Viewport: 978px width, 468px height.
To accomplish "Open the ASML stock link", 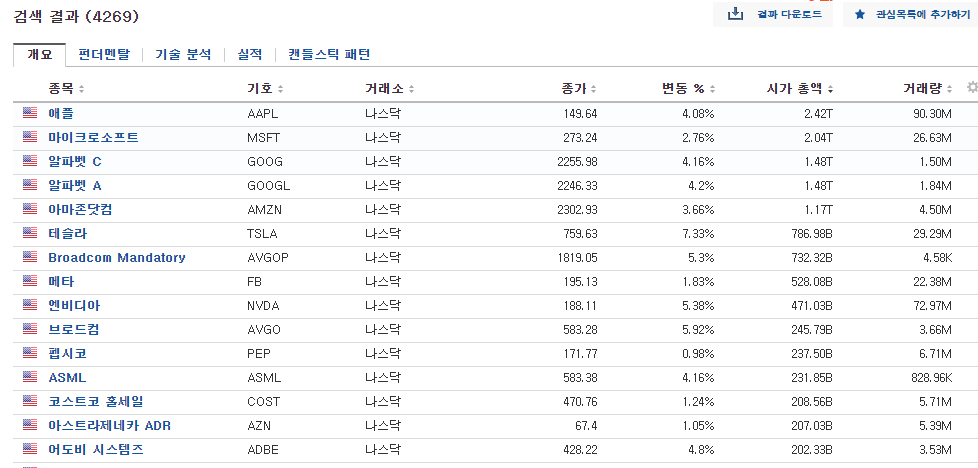I will pos(67,378).
